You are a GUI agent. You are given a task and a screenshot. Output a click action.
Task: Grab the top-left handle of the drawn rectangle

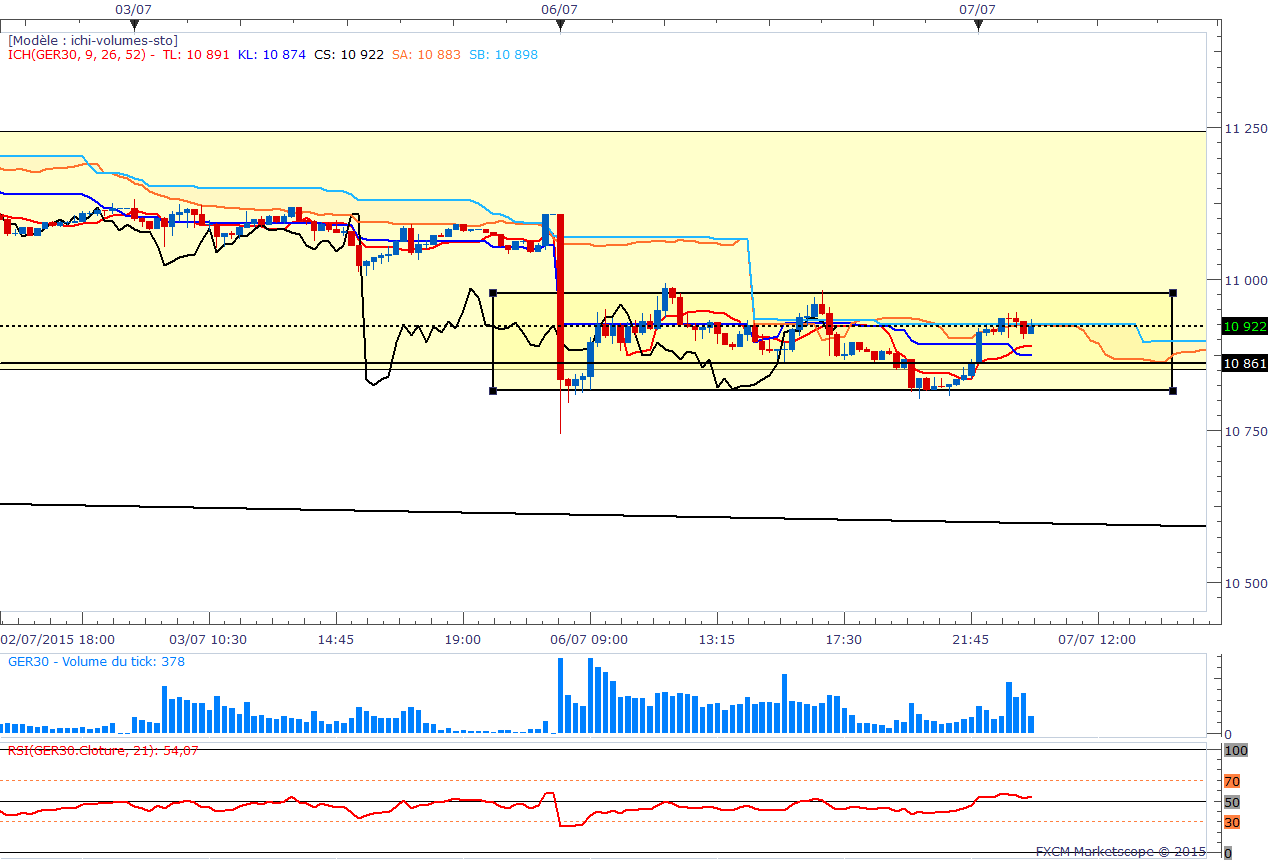(493, 293)
